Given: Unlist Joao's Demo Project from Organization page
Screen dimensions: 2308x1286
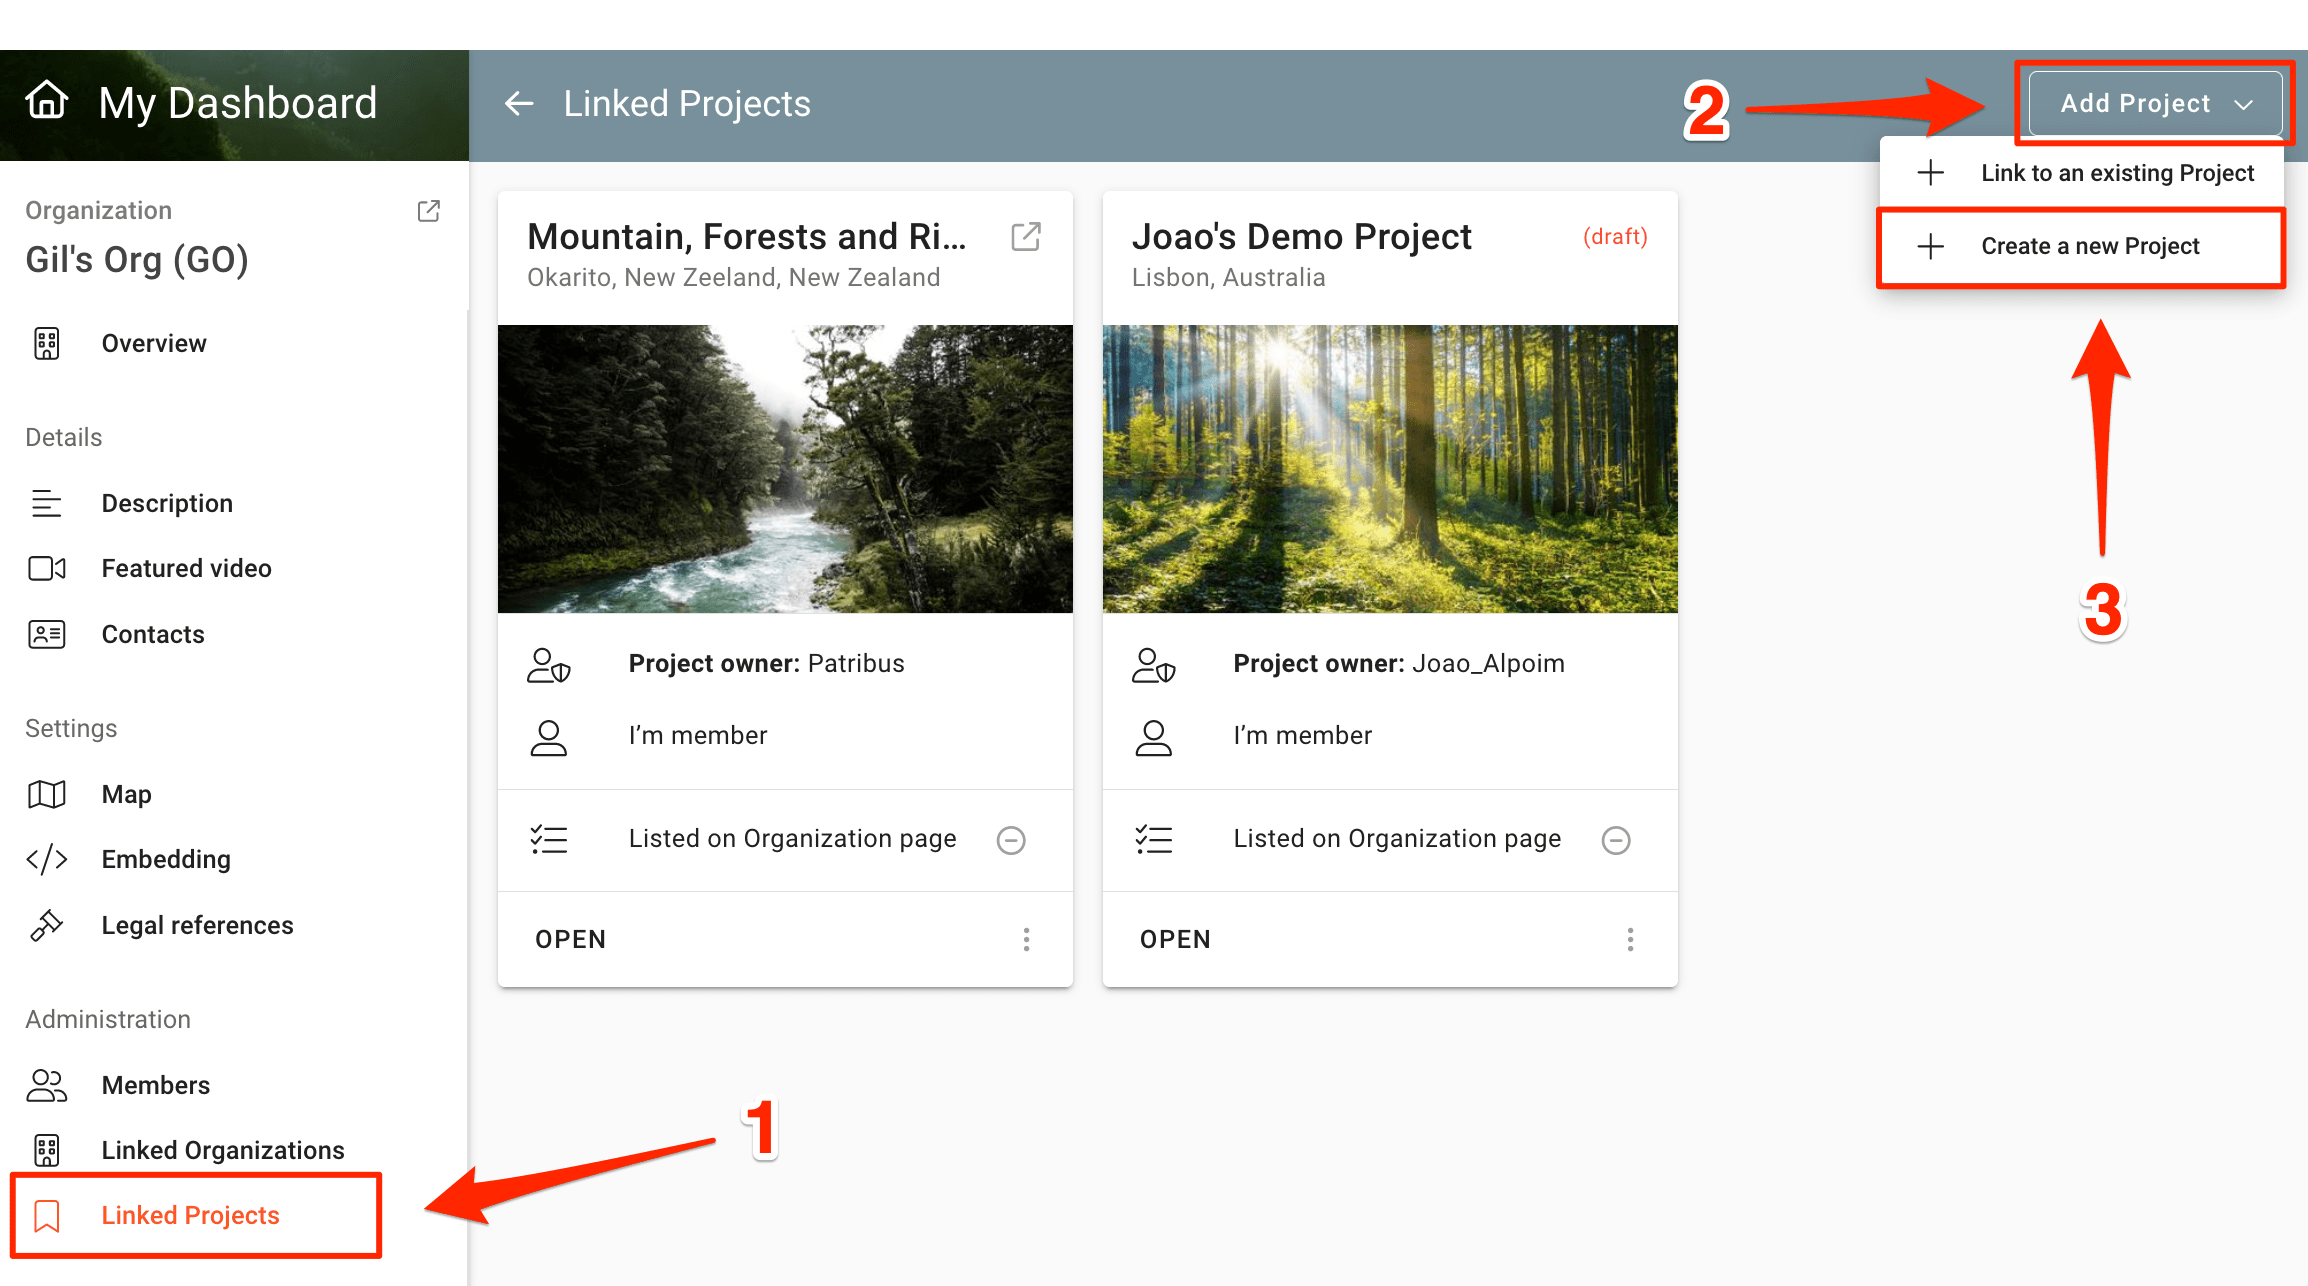Looking at the screenshot, I should coord(1615,840).
